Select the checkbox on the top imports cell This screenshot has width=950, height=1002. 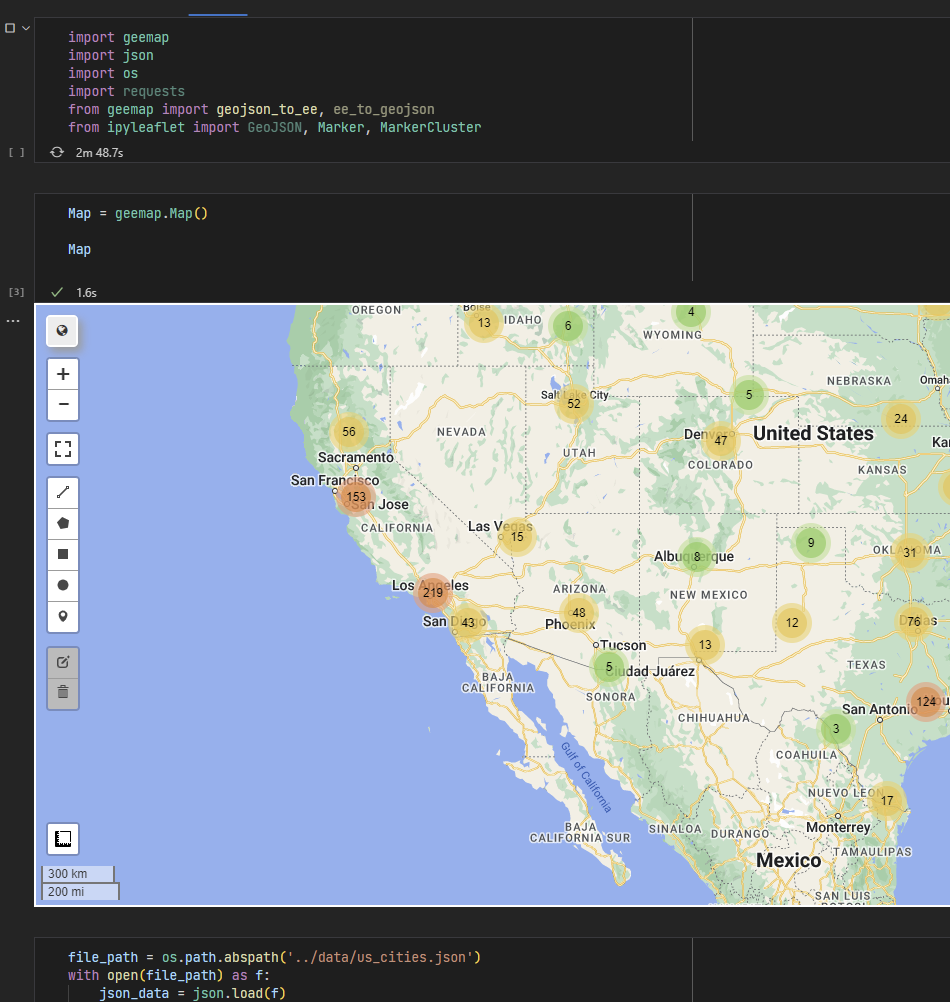click(x=10, y=27)
